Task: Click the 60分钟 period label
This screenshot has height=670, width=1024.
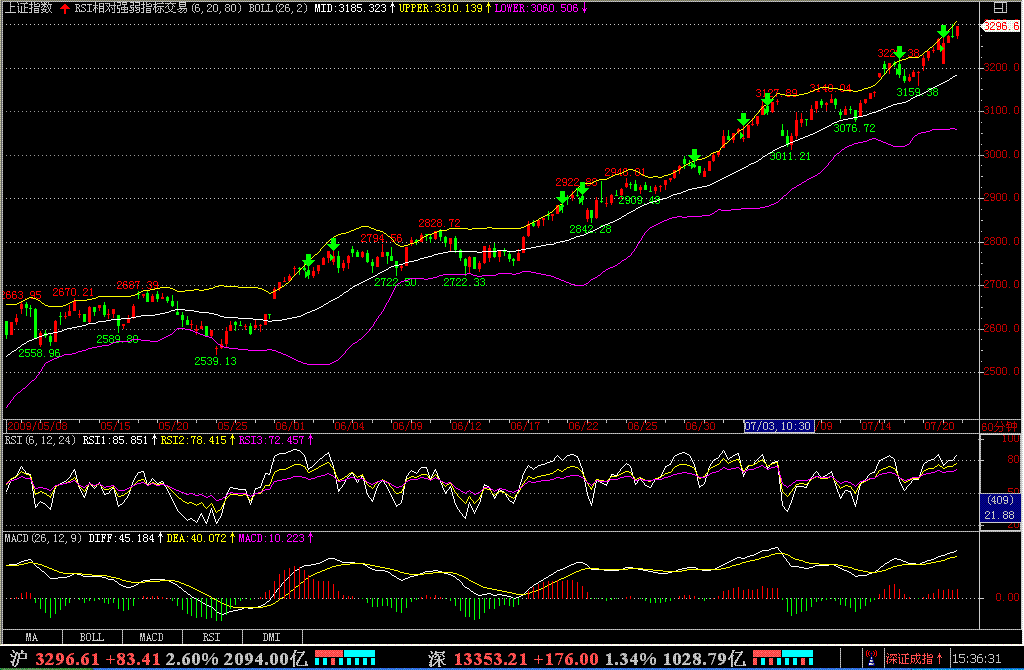Action: pyautogui.click(x=1000, y=426)
